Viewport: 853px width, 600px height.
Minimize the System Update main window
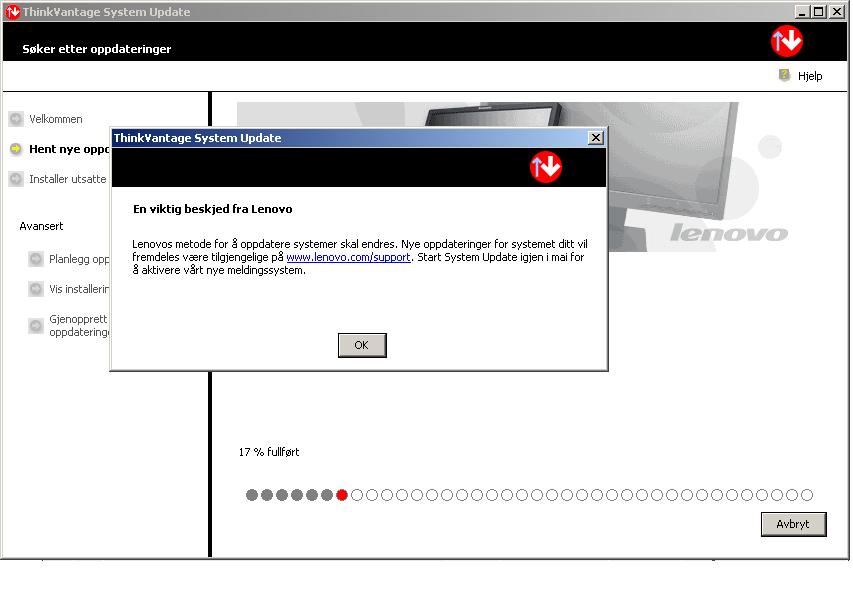802,11
